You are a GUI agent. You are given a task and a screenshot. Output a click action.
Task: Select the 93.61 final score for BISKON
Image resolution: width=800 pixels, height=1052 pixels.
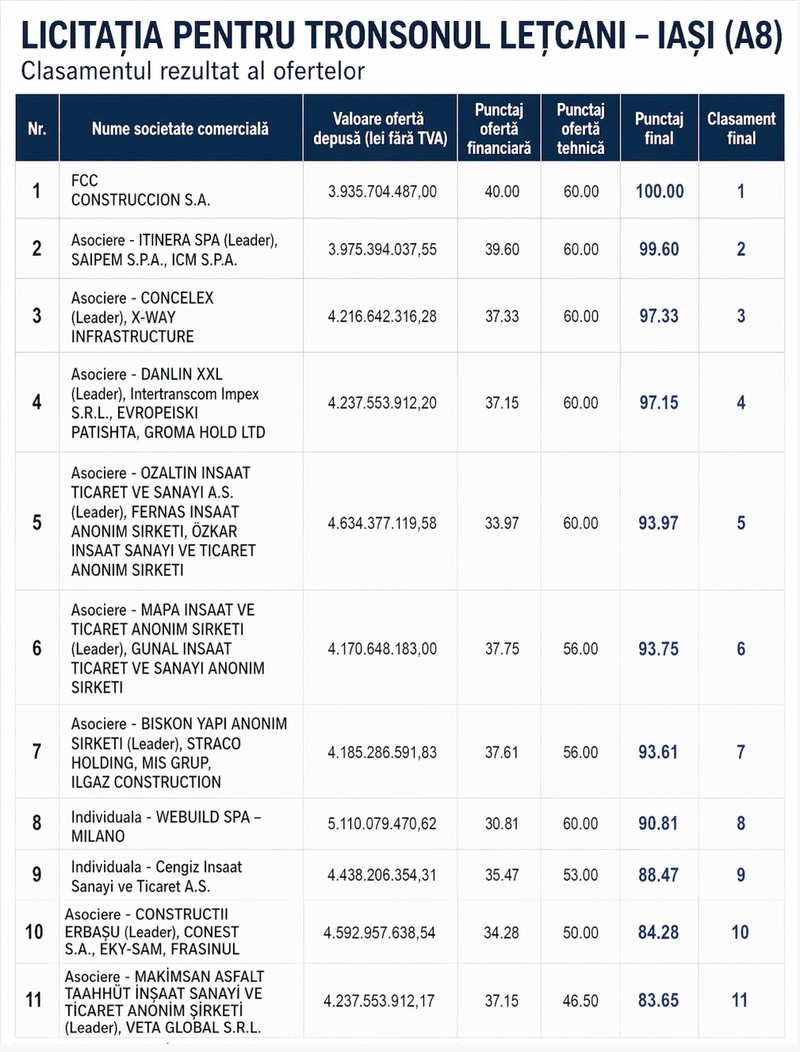pos(658,751)
